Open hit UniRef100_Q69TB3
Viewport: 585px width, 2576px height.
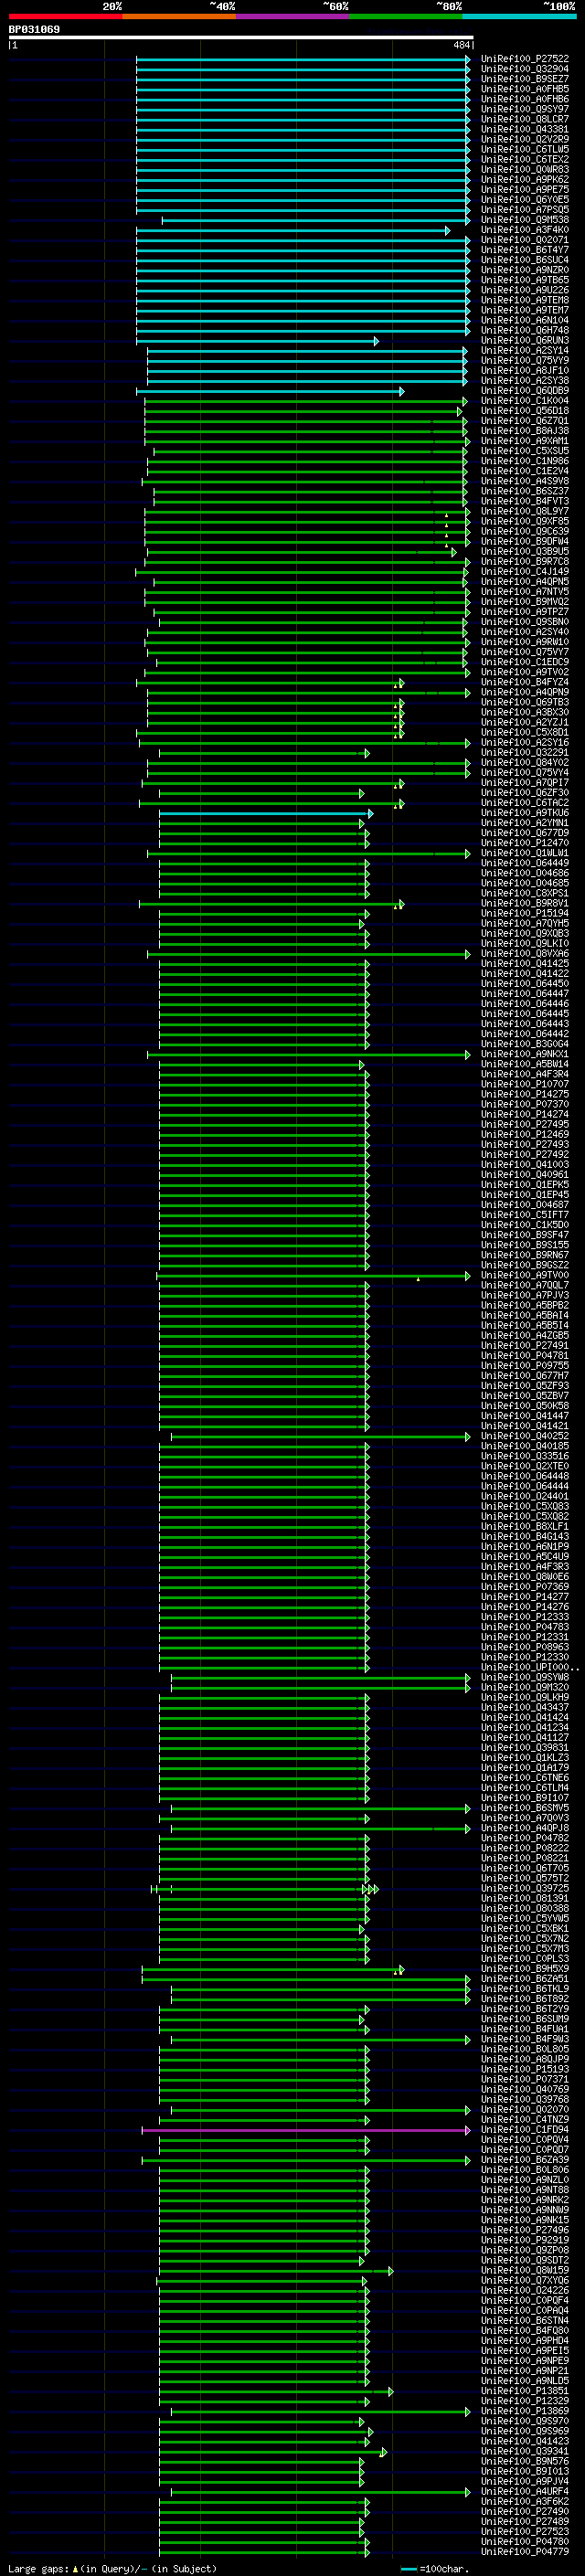click(524, 703)
